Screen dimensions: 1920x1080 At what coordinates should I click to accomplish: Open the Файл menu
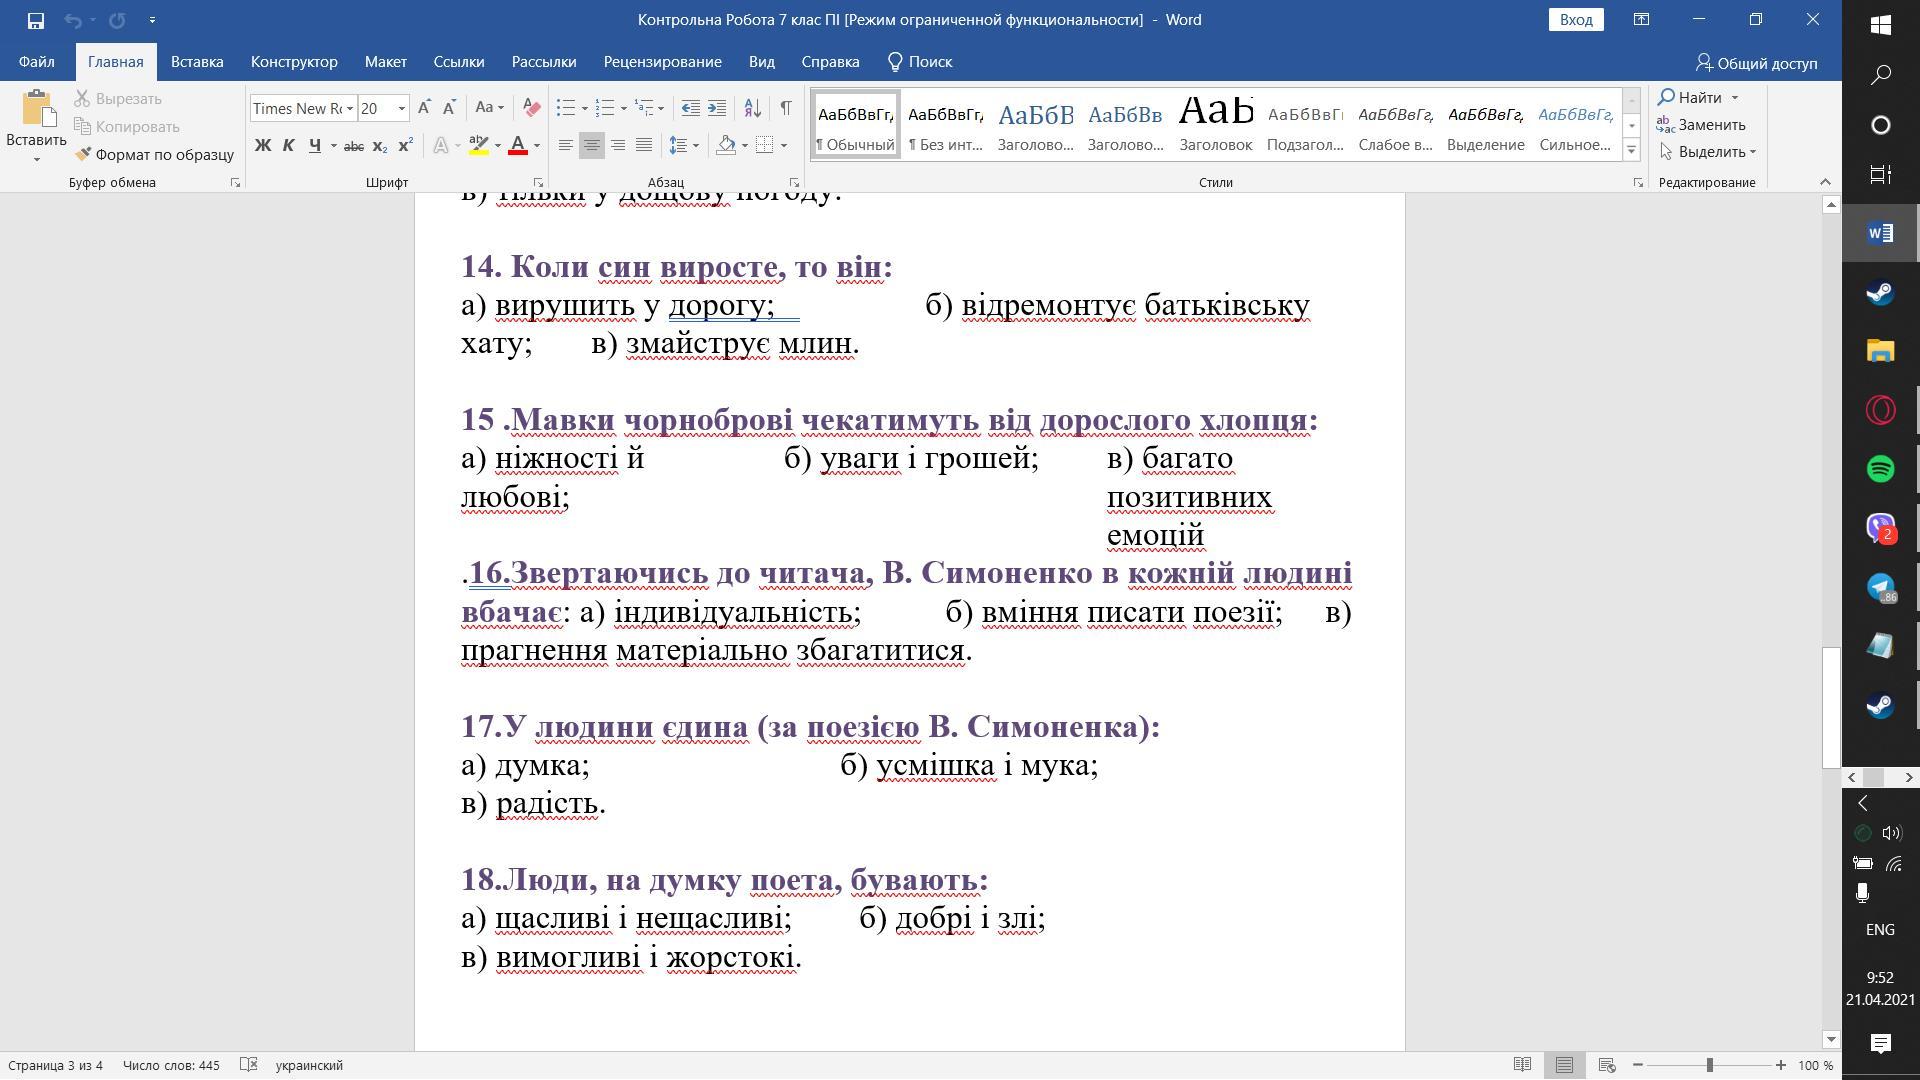coord(36,62)
